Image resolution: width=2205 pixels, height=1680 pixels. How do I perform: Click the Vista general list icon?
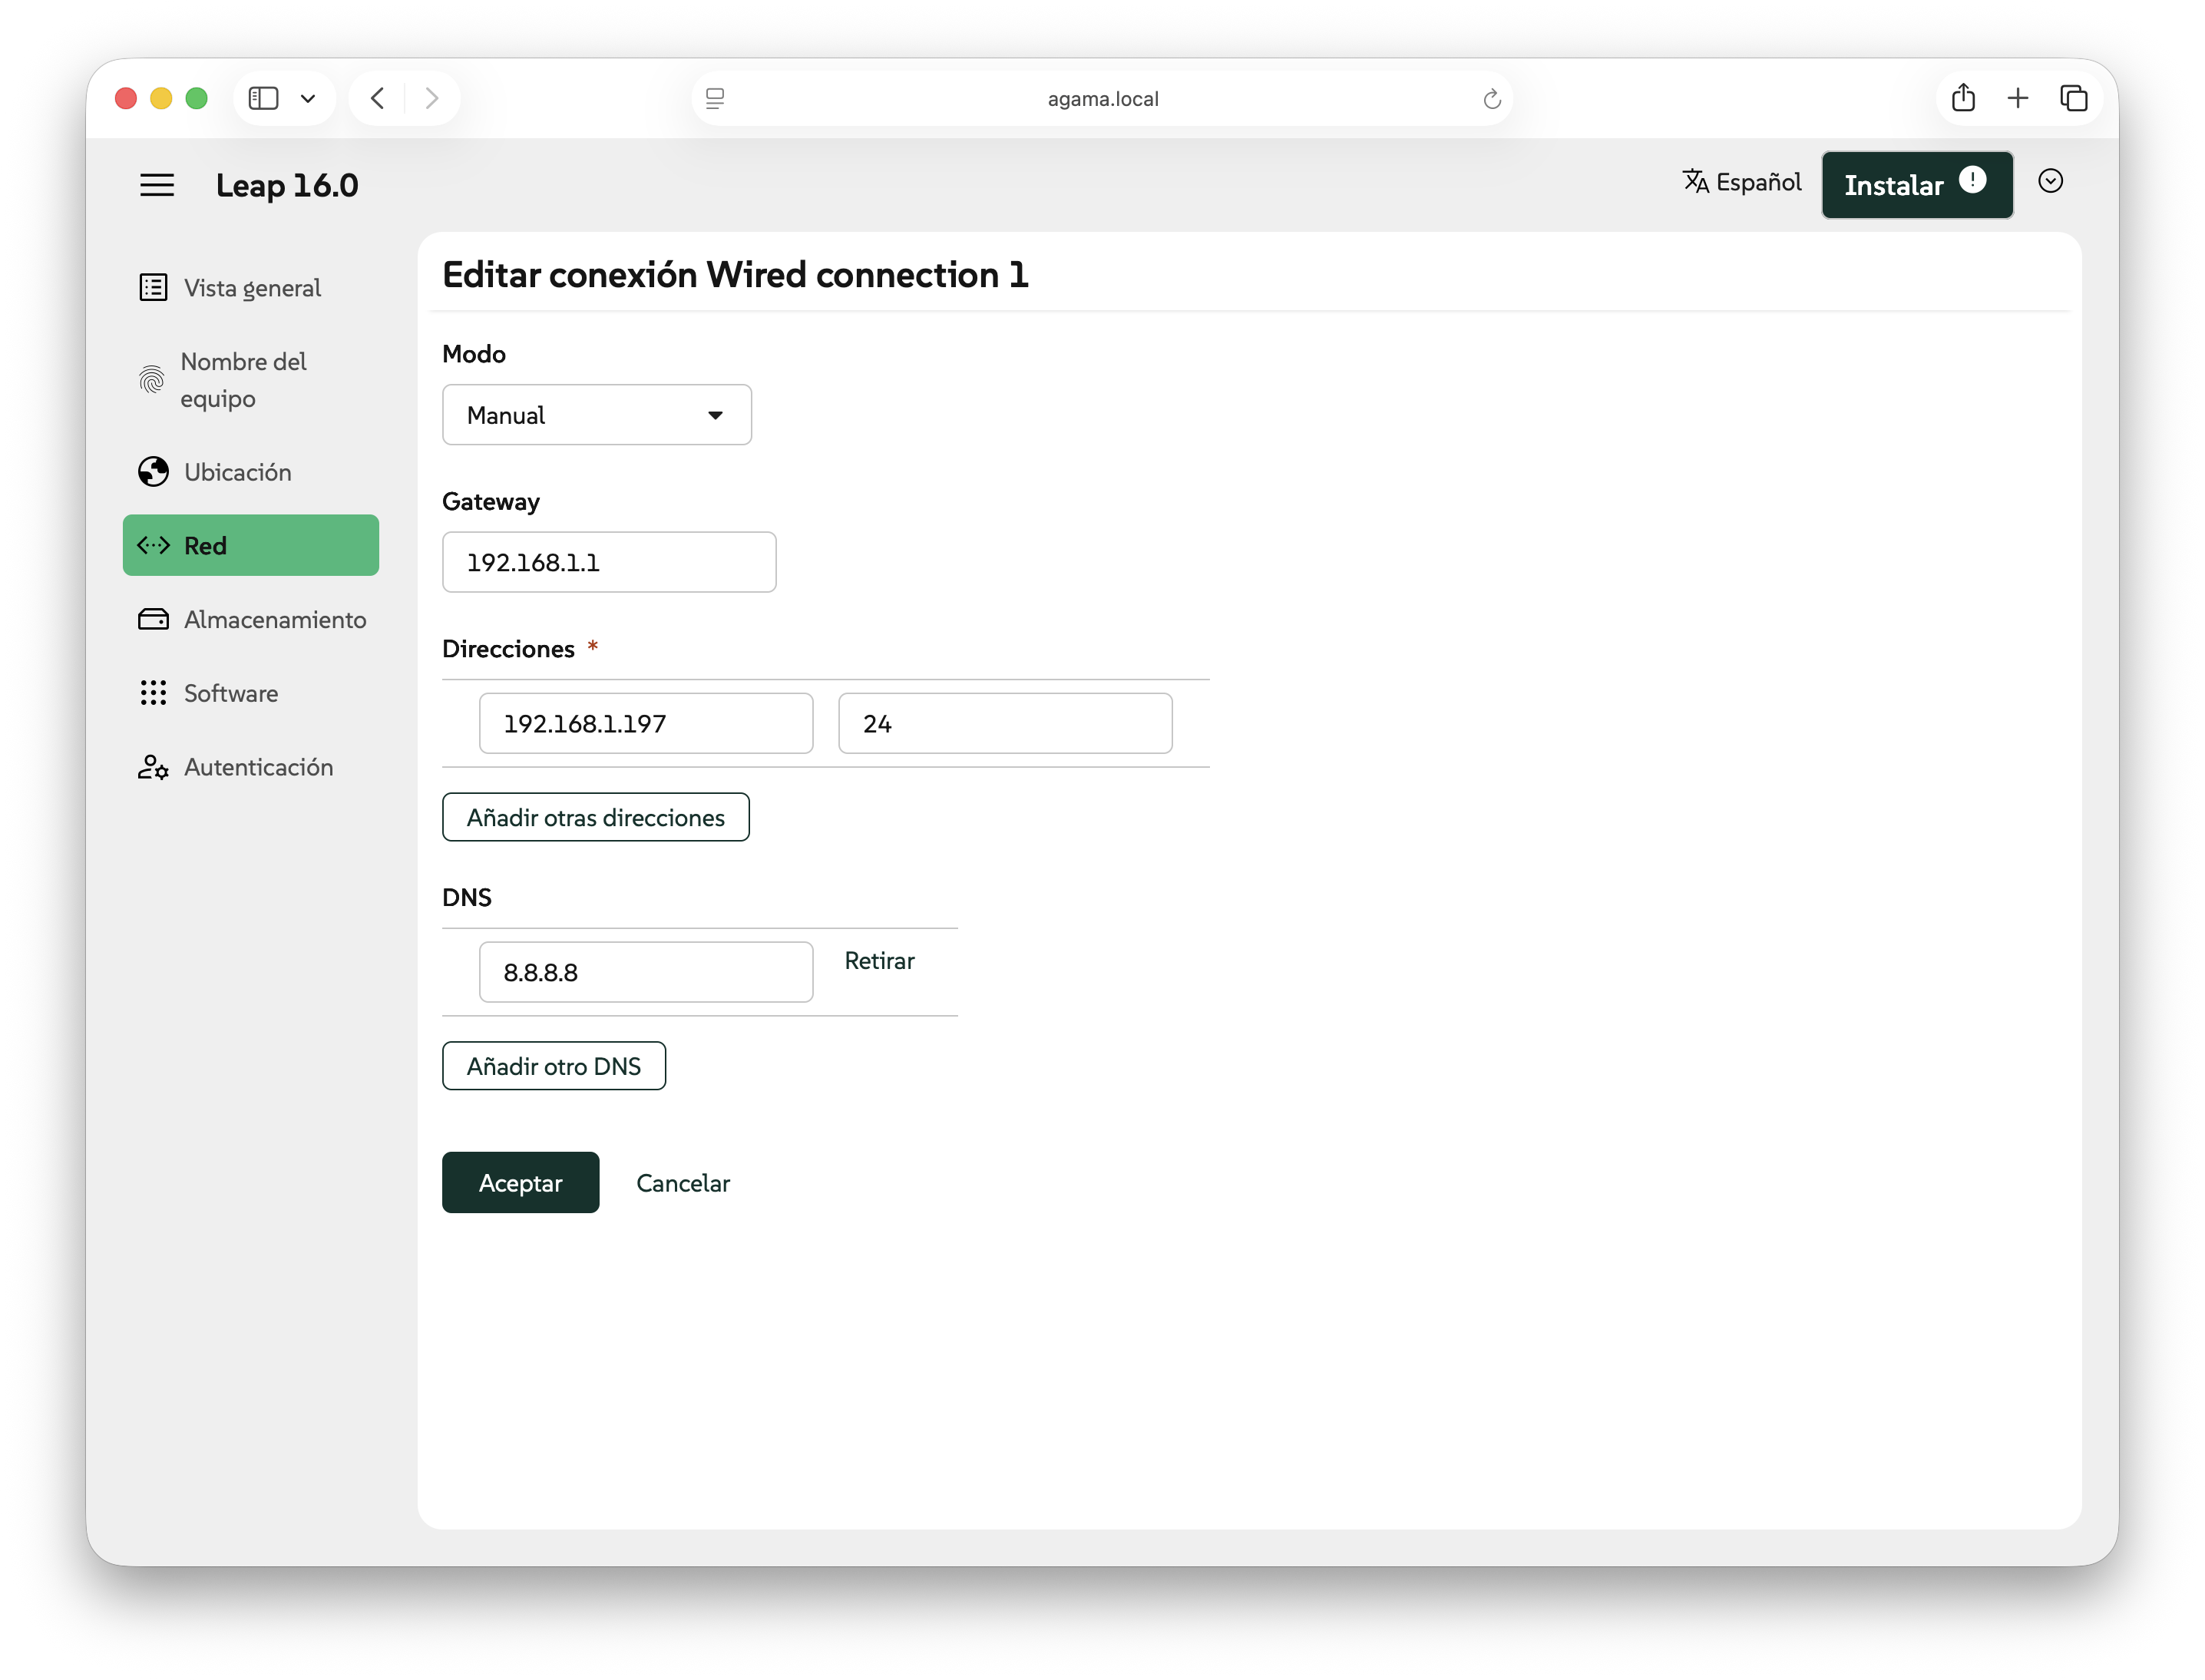click(153, 288)
